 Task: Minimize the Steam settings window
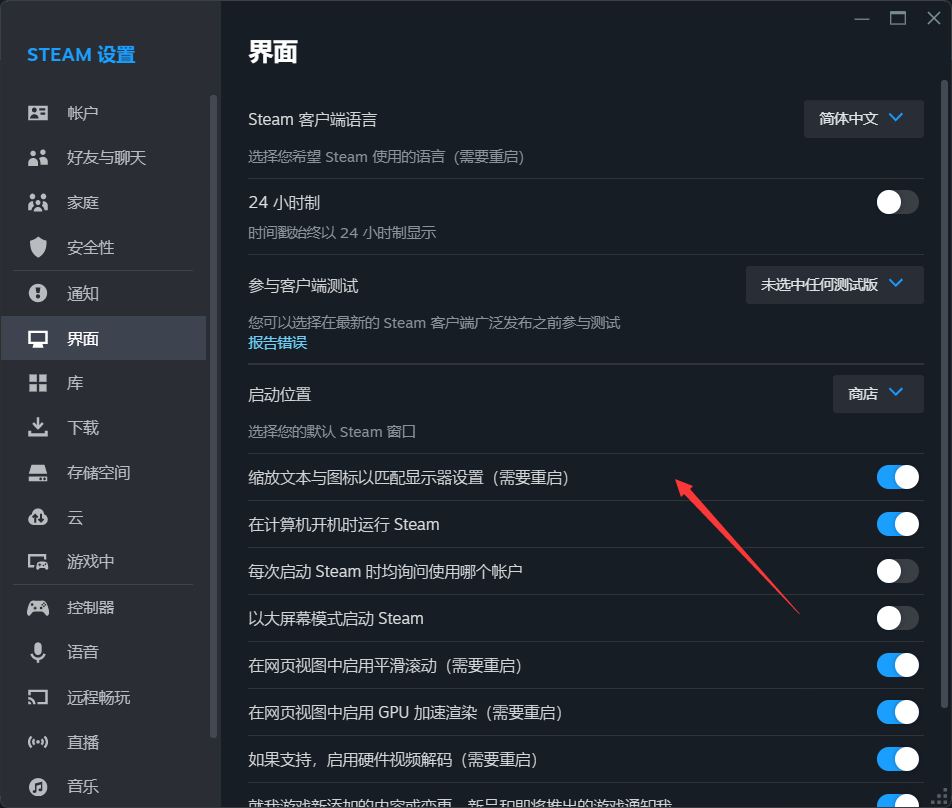coord(862,19)
